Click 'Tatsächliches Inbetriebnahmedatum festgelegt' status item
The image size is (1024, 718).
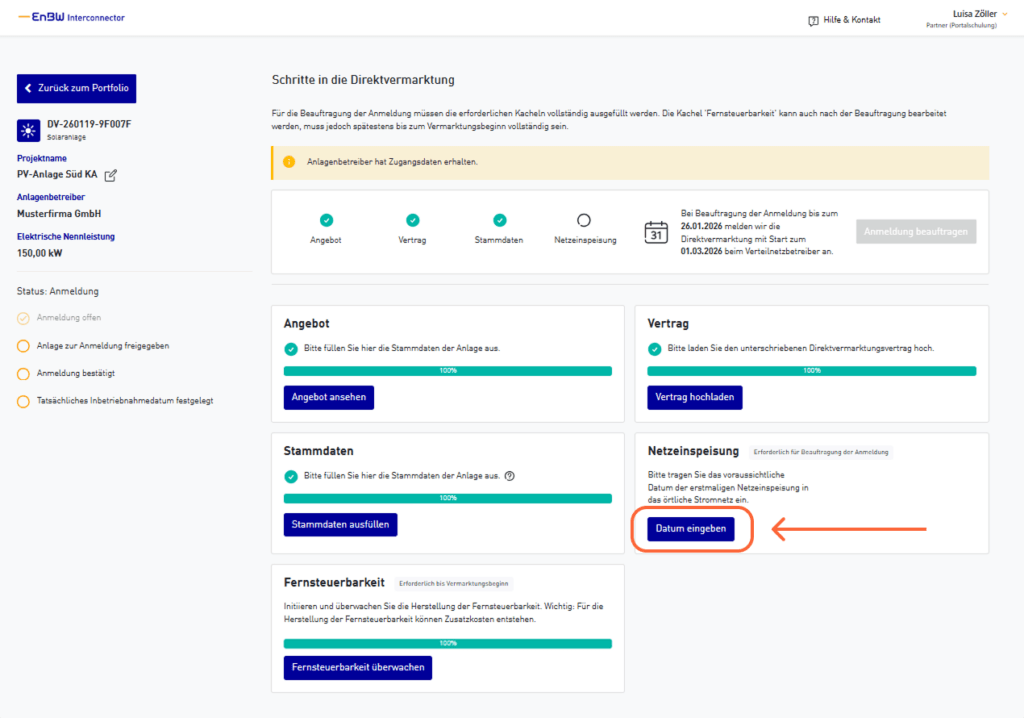coord(124,401)
